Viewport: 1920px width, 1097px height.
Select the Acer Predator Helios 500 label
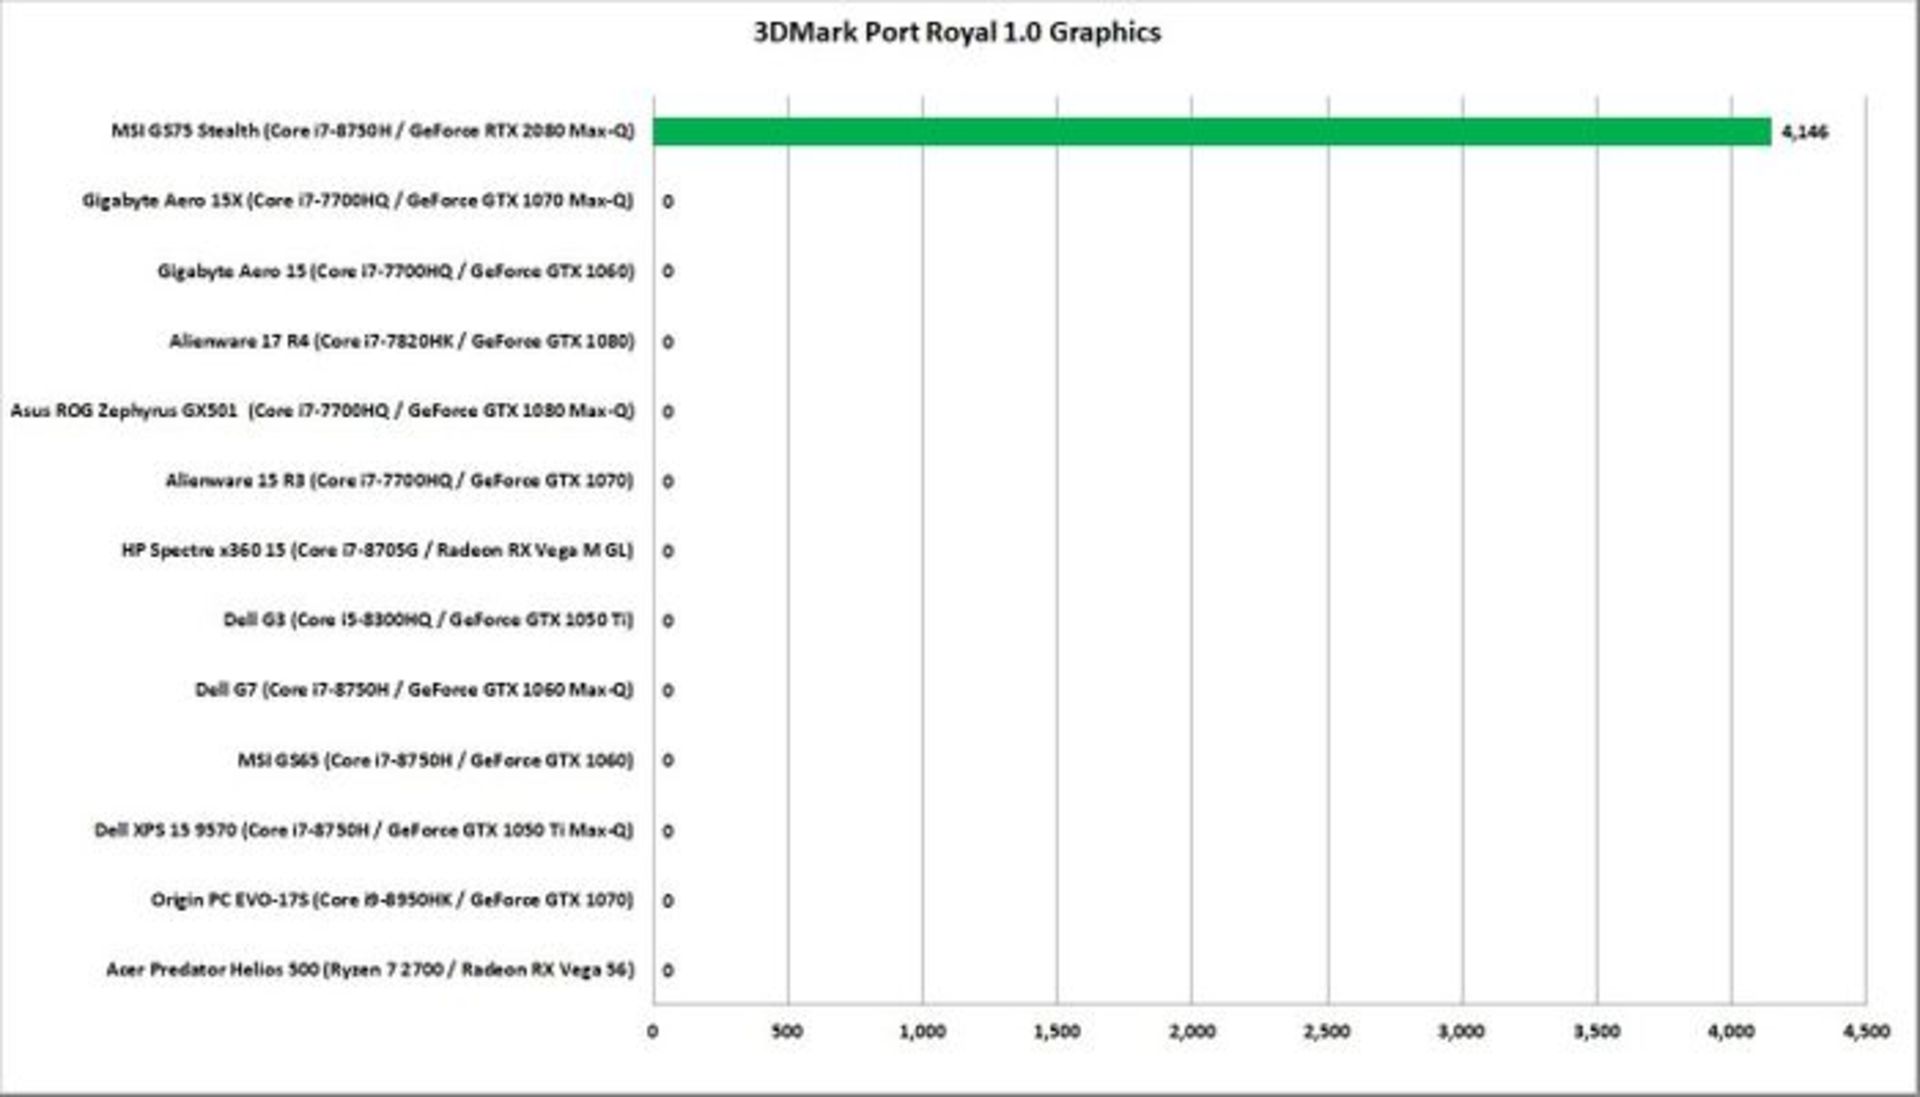tap(370, 970)
